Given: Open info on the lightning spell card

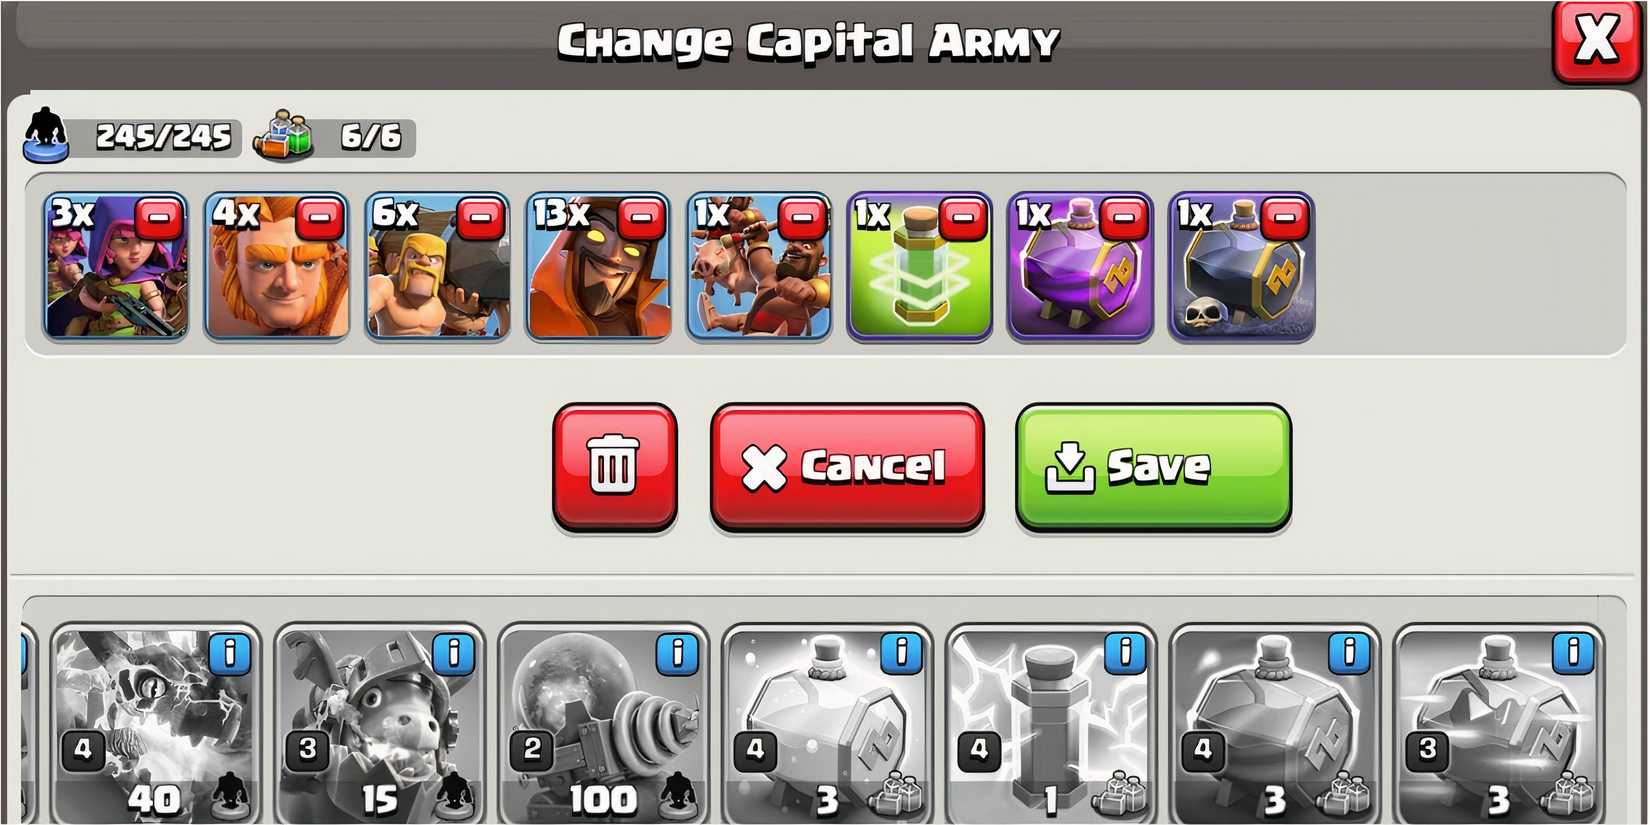Looking at the screenshot, I should [x=1126, y=654].
